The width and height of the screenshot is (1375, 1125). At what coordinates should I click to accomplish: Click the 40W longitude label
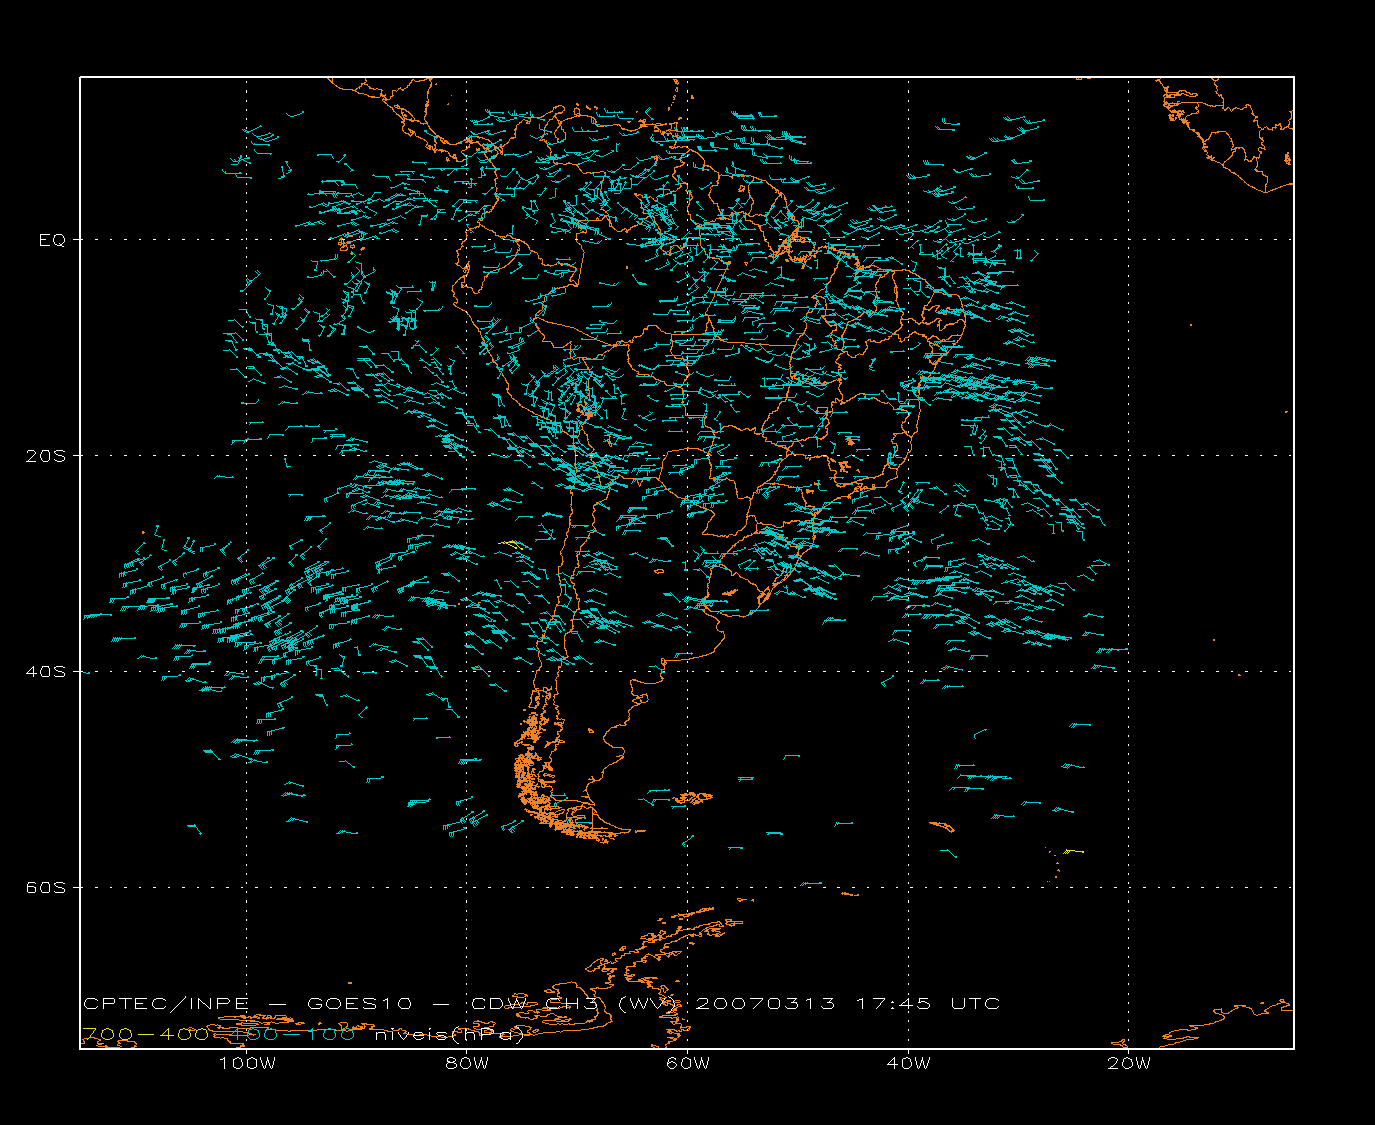tap(908, 1064)
